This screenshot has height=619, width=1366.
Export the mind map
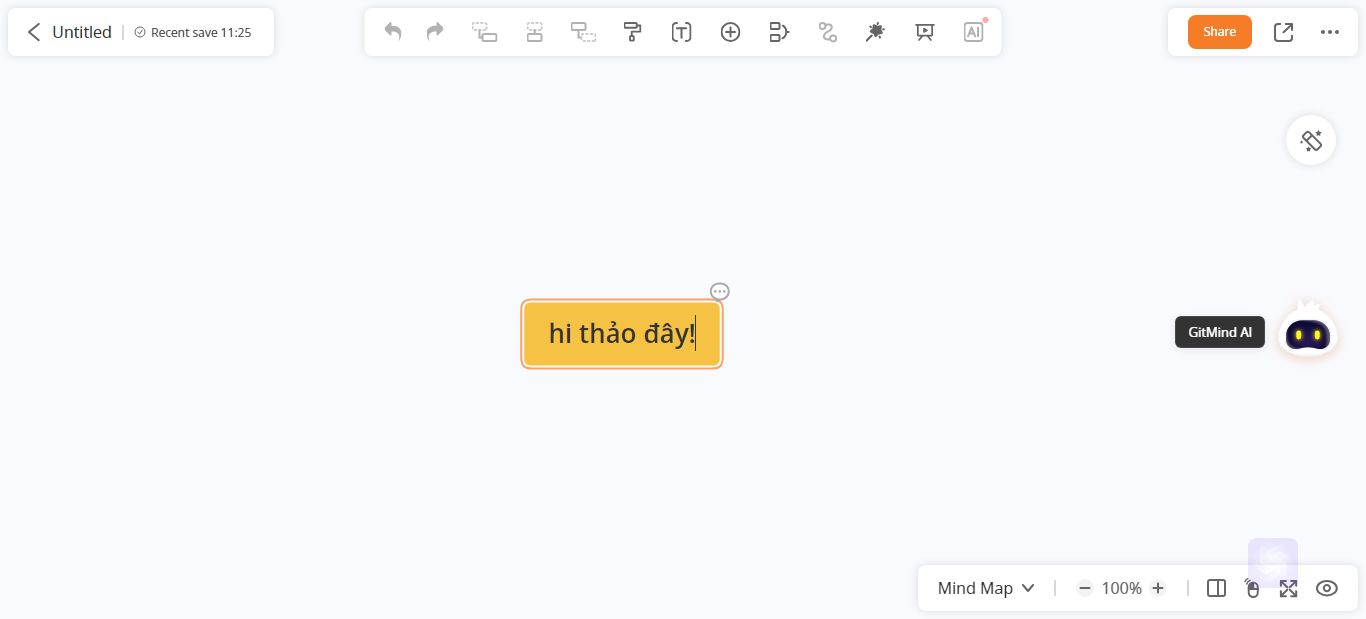pyautogui.click(x=1283, y=32)
